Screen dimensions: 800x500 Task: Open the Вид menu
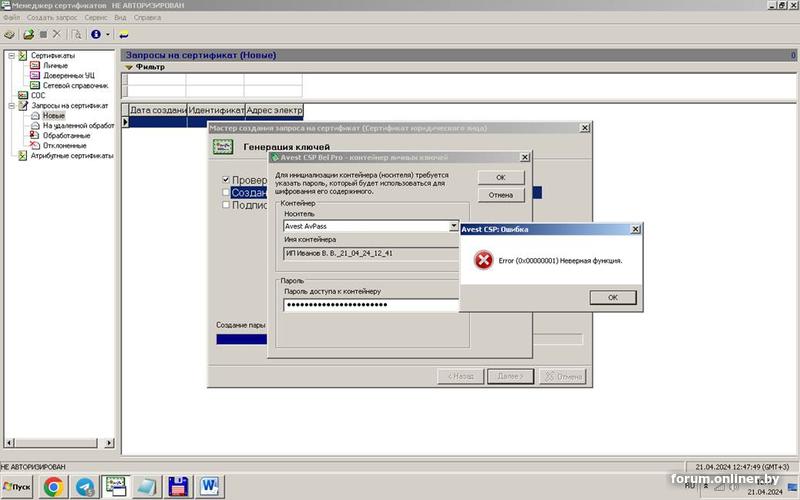120,17
